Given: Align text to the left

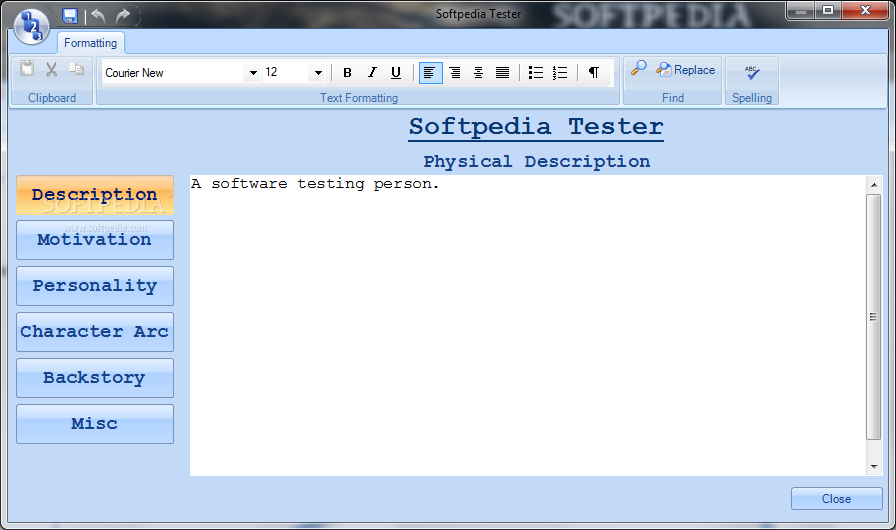Looking at the screenshot, I should coord(430,73).
